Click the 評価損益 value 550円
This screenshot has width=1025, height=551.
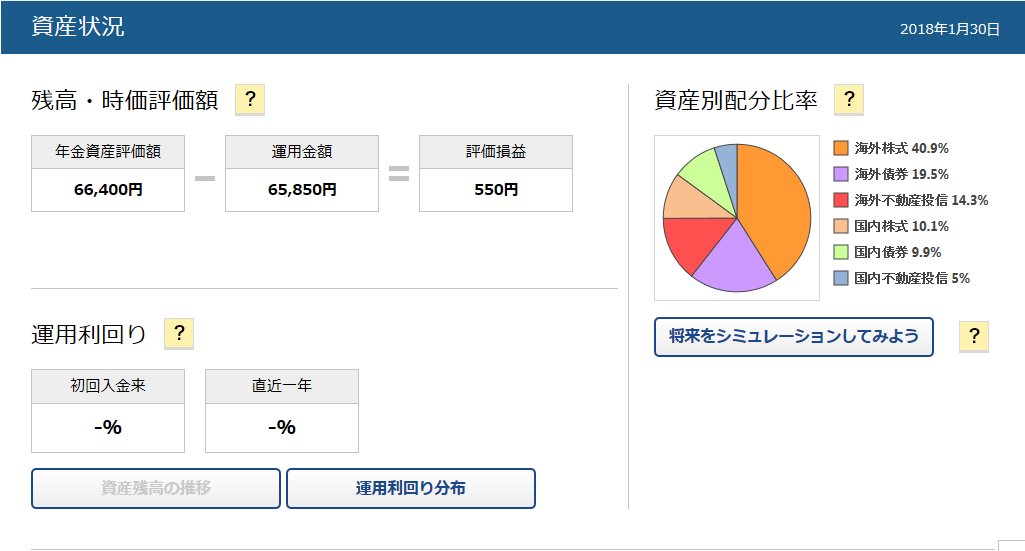(496, 189)
